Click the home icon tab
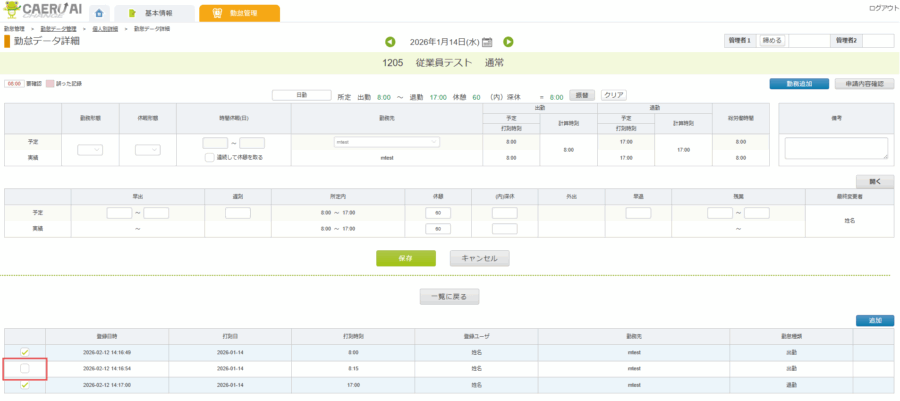The height and width of the screenshot is (401, 900). 99,13
